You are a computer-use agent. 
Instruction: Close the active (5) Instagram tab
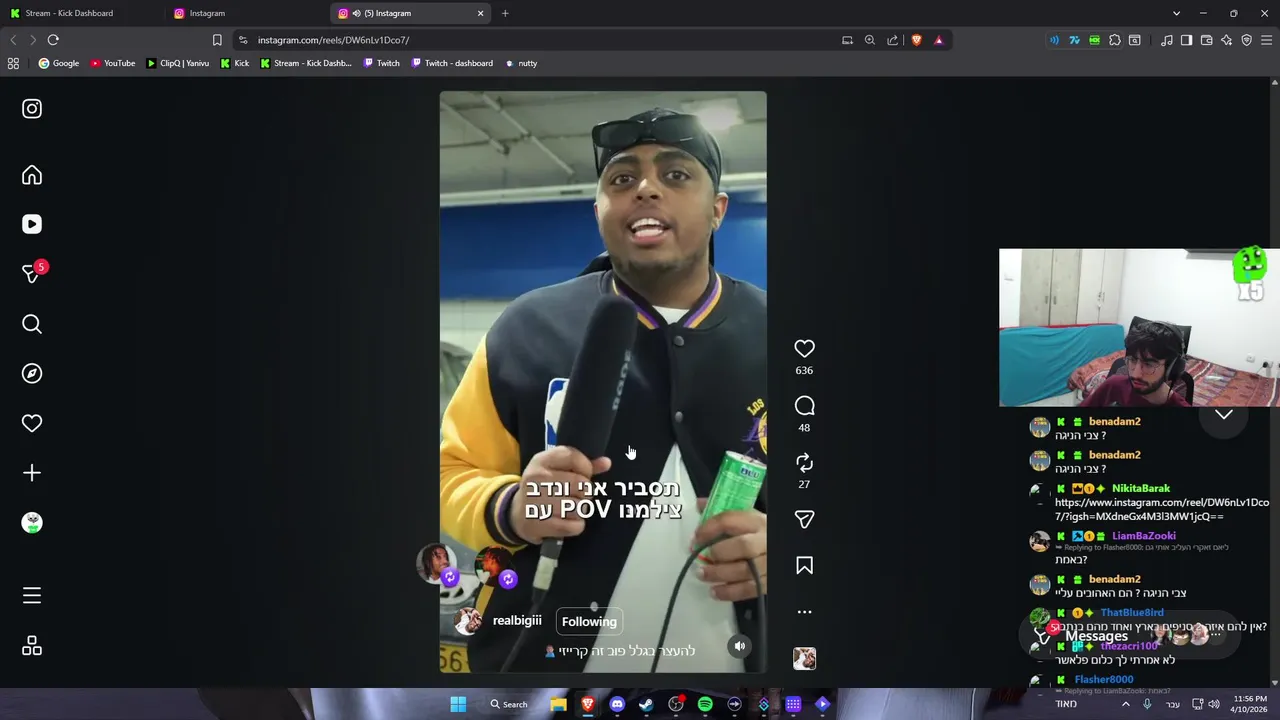[480, 13]
